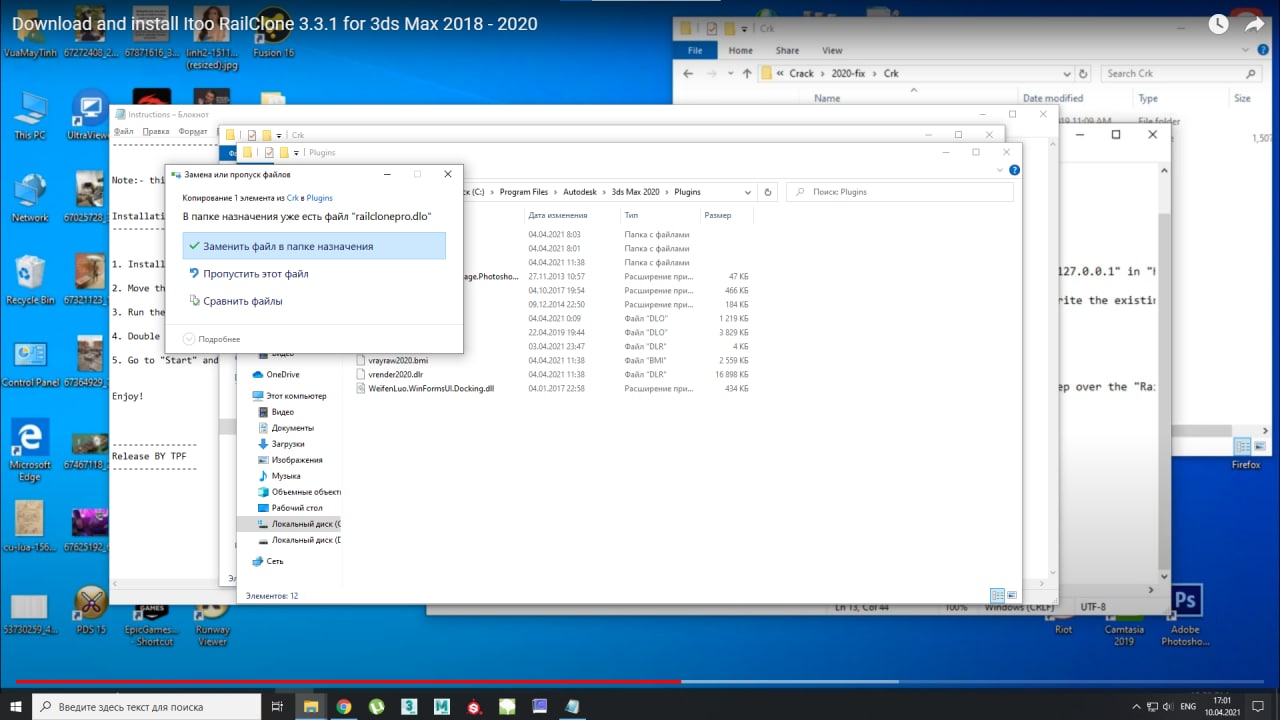This screenshot has width=1280, height=720.
Task: Open help icon in Plugins window
Action: click(x=1014, y=170)
